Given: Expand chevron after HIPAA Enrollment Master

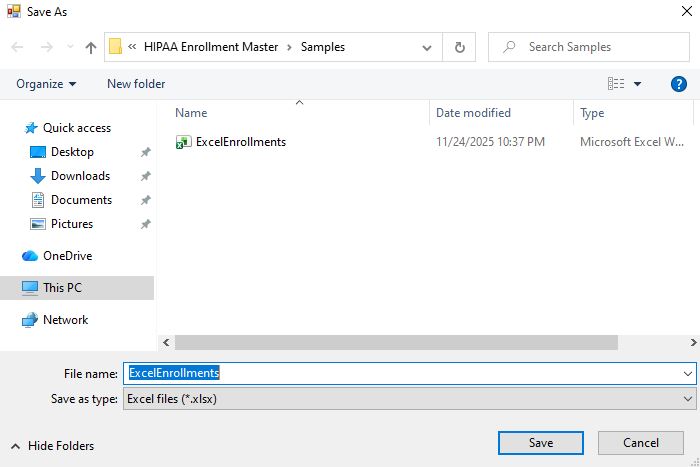Looking at the screenshot, I should pyautogui.click(x=289, y=47).
